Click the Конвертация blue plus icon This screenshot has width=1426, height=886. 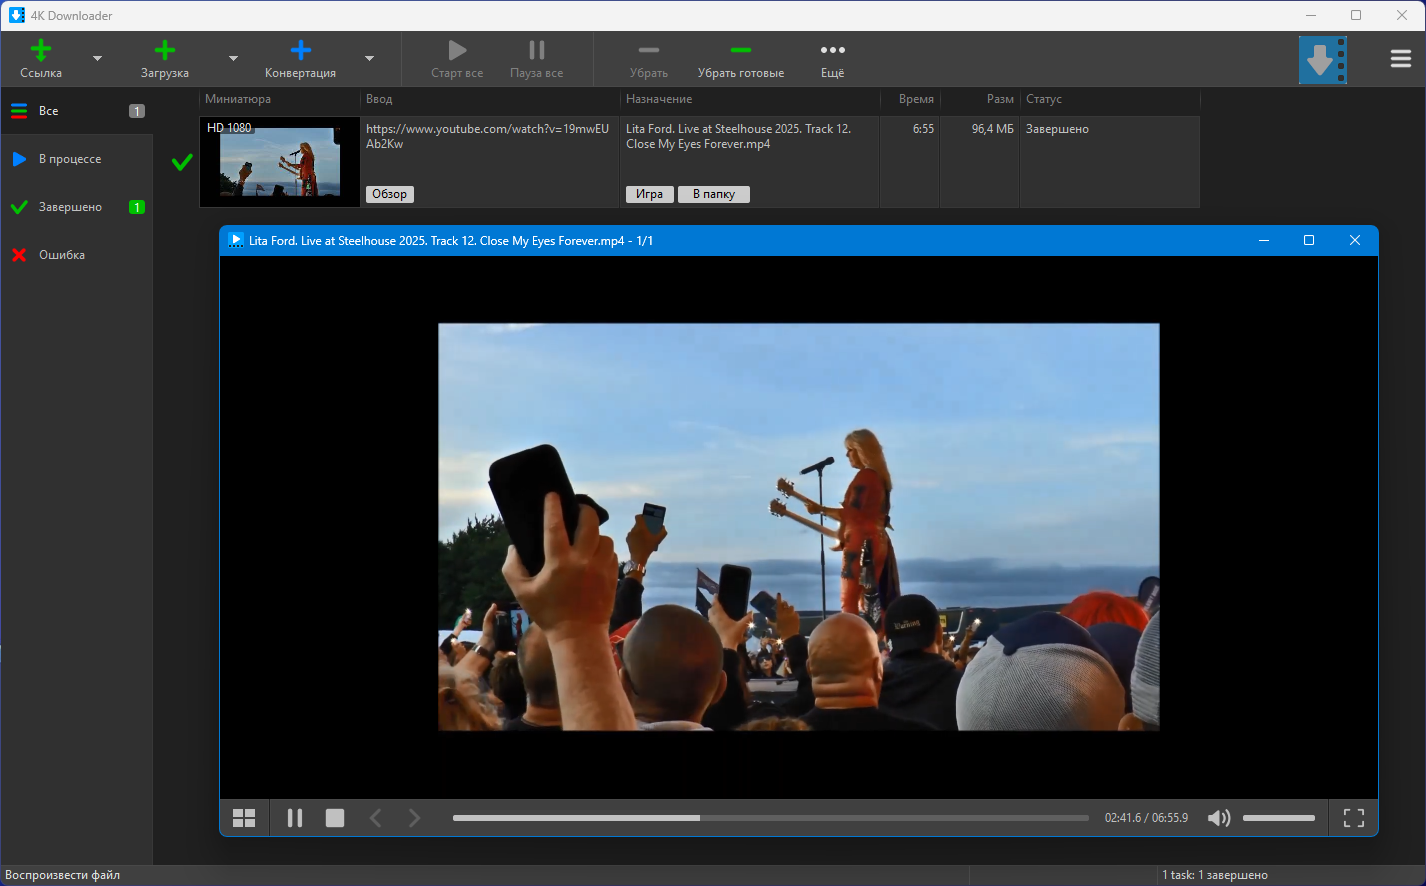coord(300,51)
